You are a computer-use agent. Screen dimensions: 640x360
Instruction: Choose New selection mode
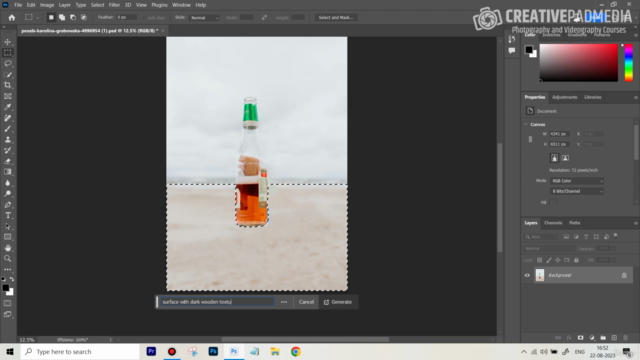click(x=51, y=18)
